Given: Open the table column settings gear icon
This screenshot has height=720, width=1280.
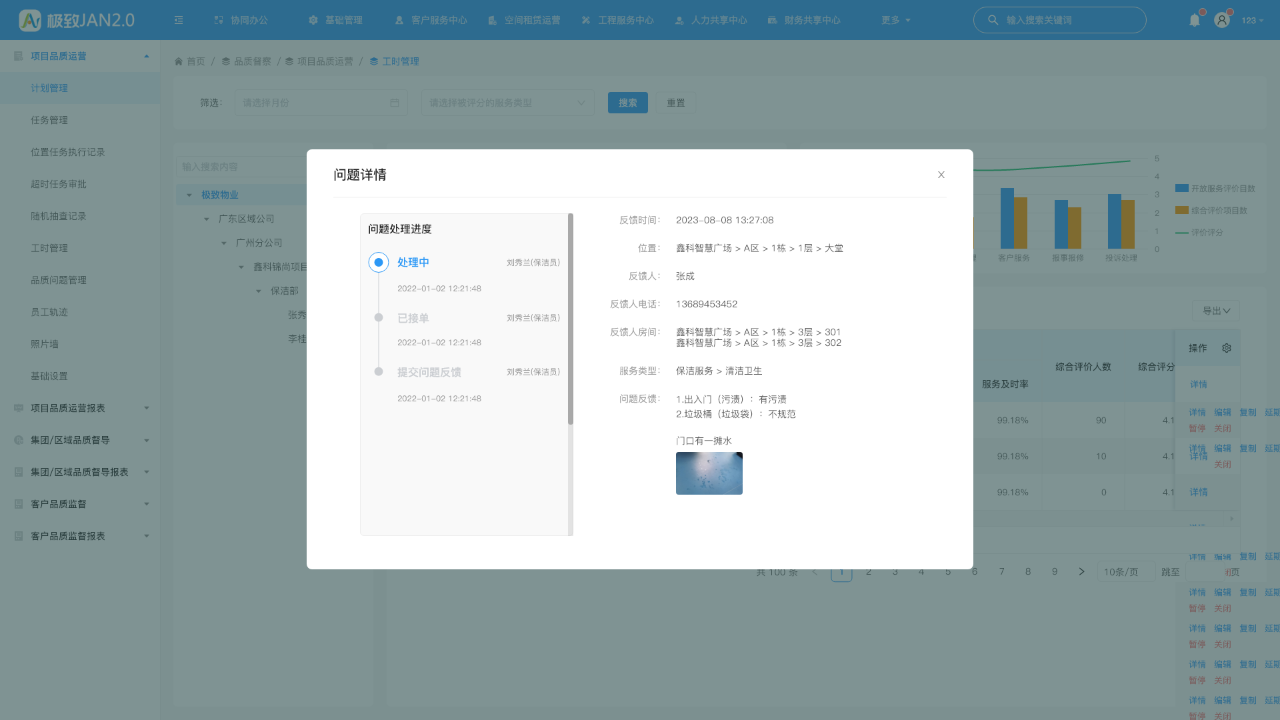Looking at the screenshot, I should [x=1227, y=348].
